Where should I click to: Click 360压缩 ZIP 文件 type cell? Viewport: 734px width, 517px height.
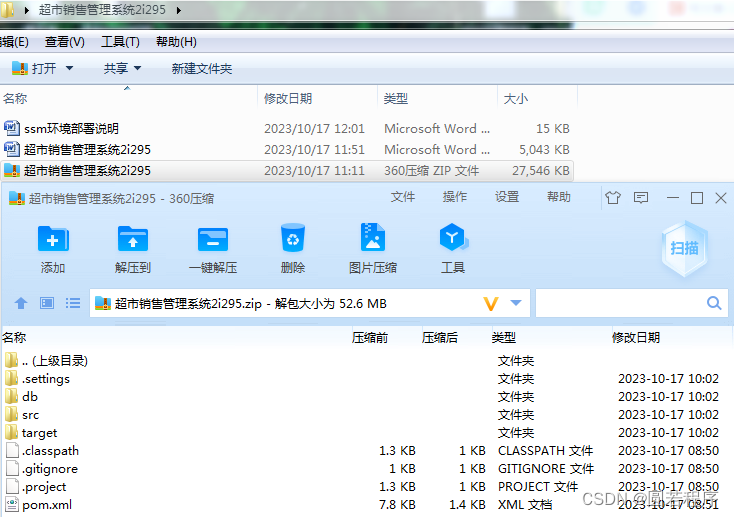[432, 171]
